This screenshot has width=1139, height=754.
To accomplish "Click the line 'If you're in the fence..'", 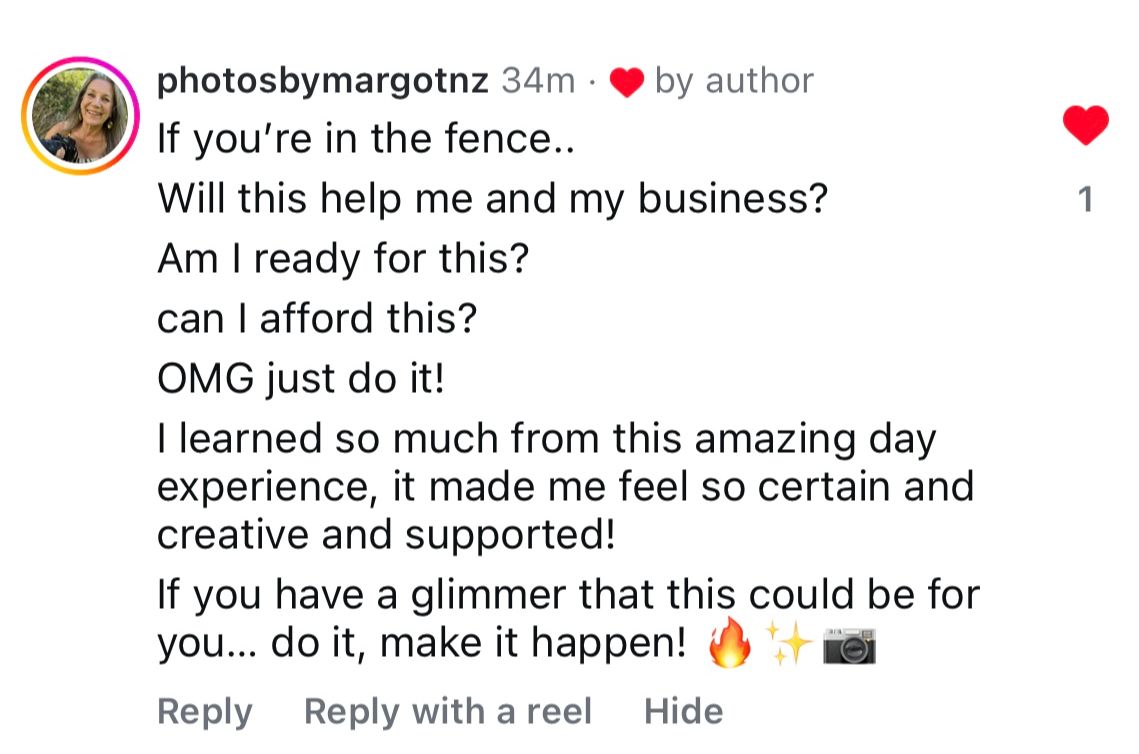I will 366,140.
